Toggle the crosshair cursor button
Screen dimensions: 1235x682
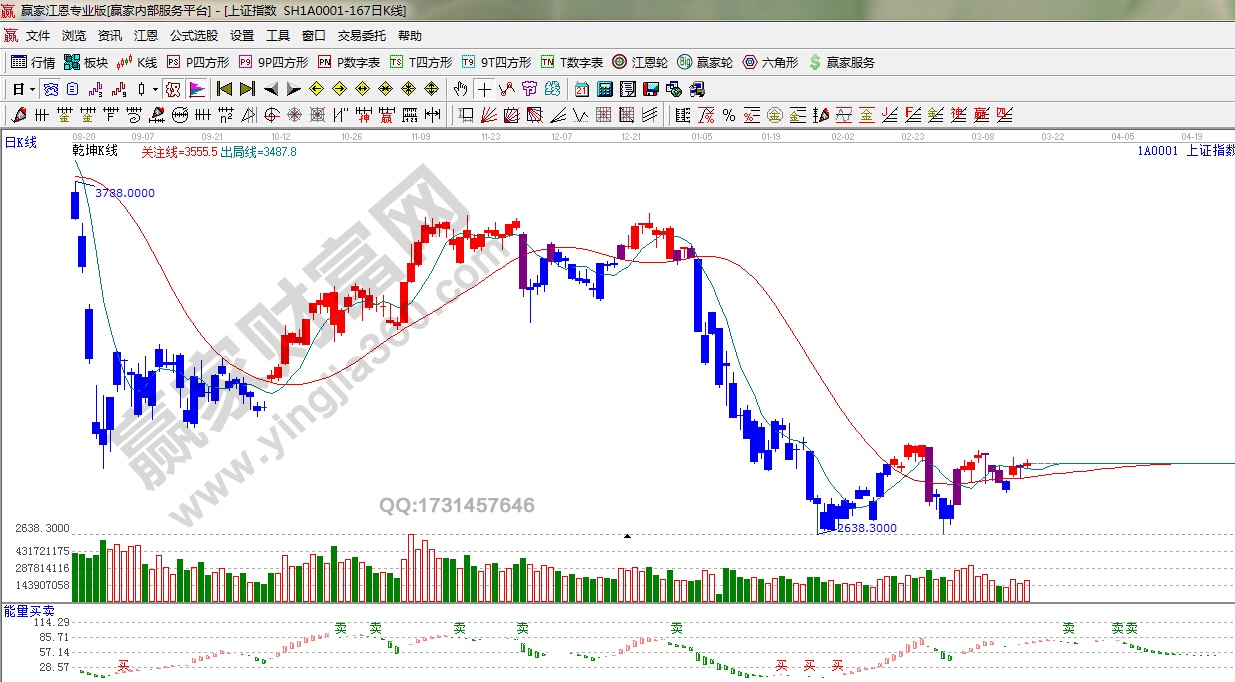point(484,89)
